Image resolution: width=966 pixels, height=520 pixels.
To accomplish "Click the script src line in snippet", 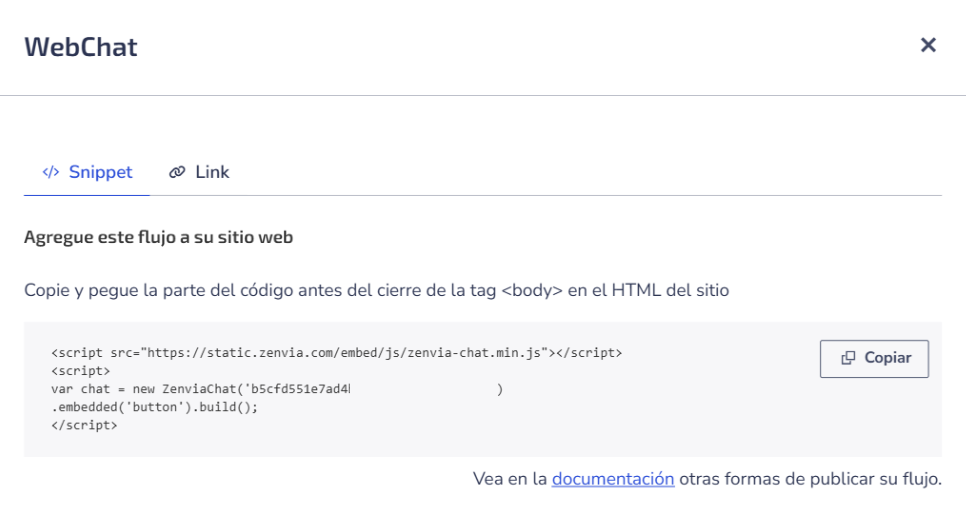I will (x=336, y=353).
